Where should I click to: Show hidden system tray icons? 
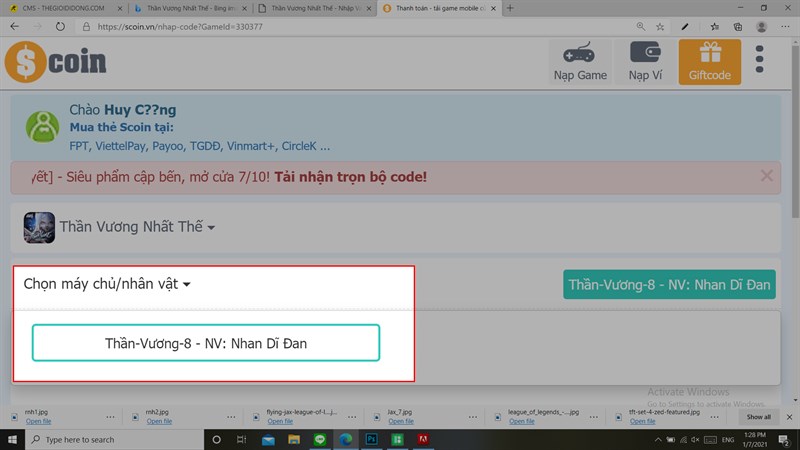click(x=658, y=439)
